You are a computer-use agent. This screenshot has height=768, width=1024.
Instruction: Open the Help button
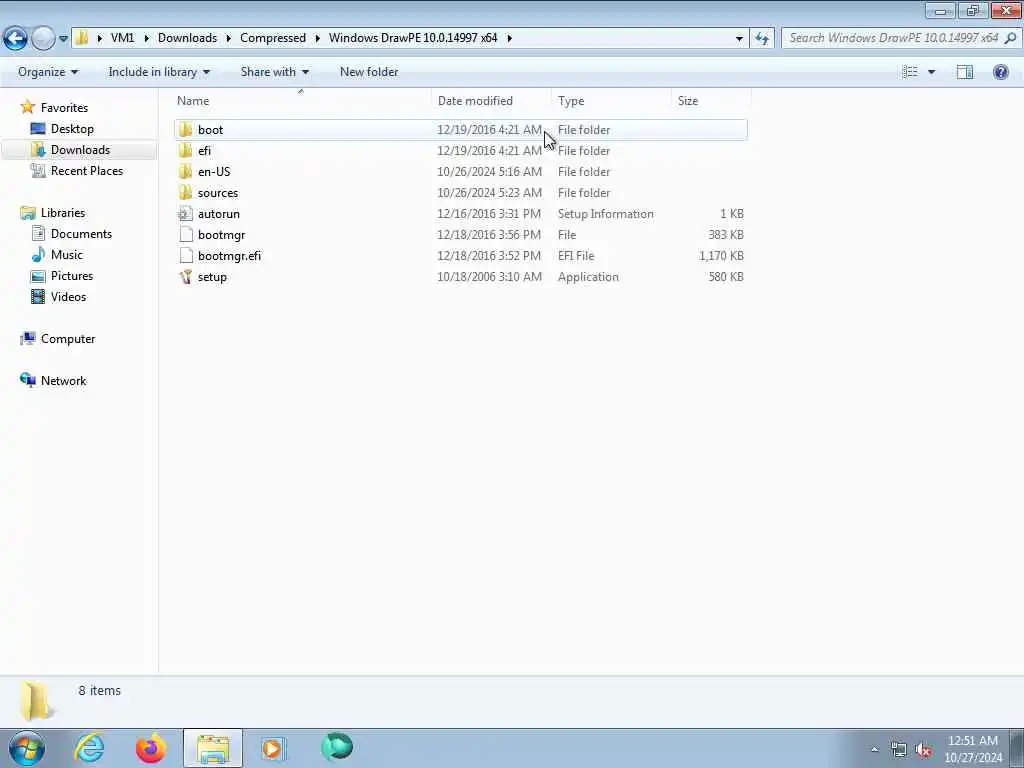click(1000, 72)
